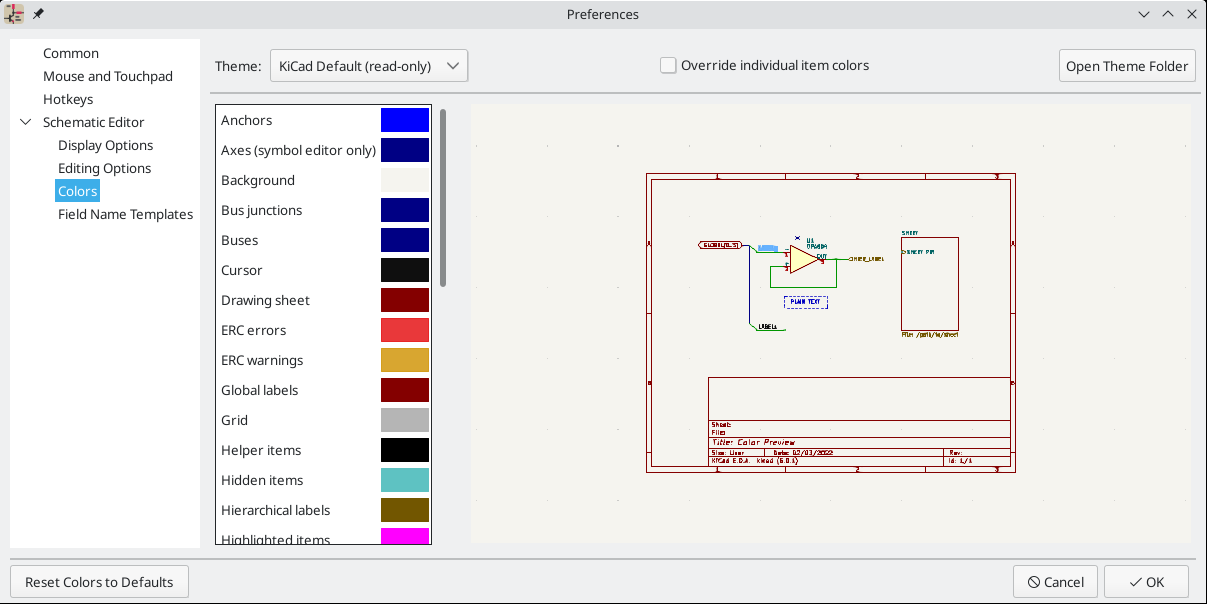The image size is (1207, 604).
Task: Click the Cancel button
Action: (1055, 582)
